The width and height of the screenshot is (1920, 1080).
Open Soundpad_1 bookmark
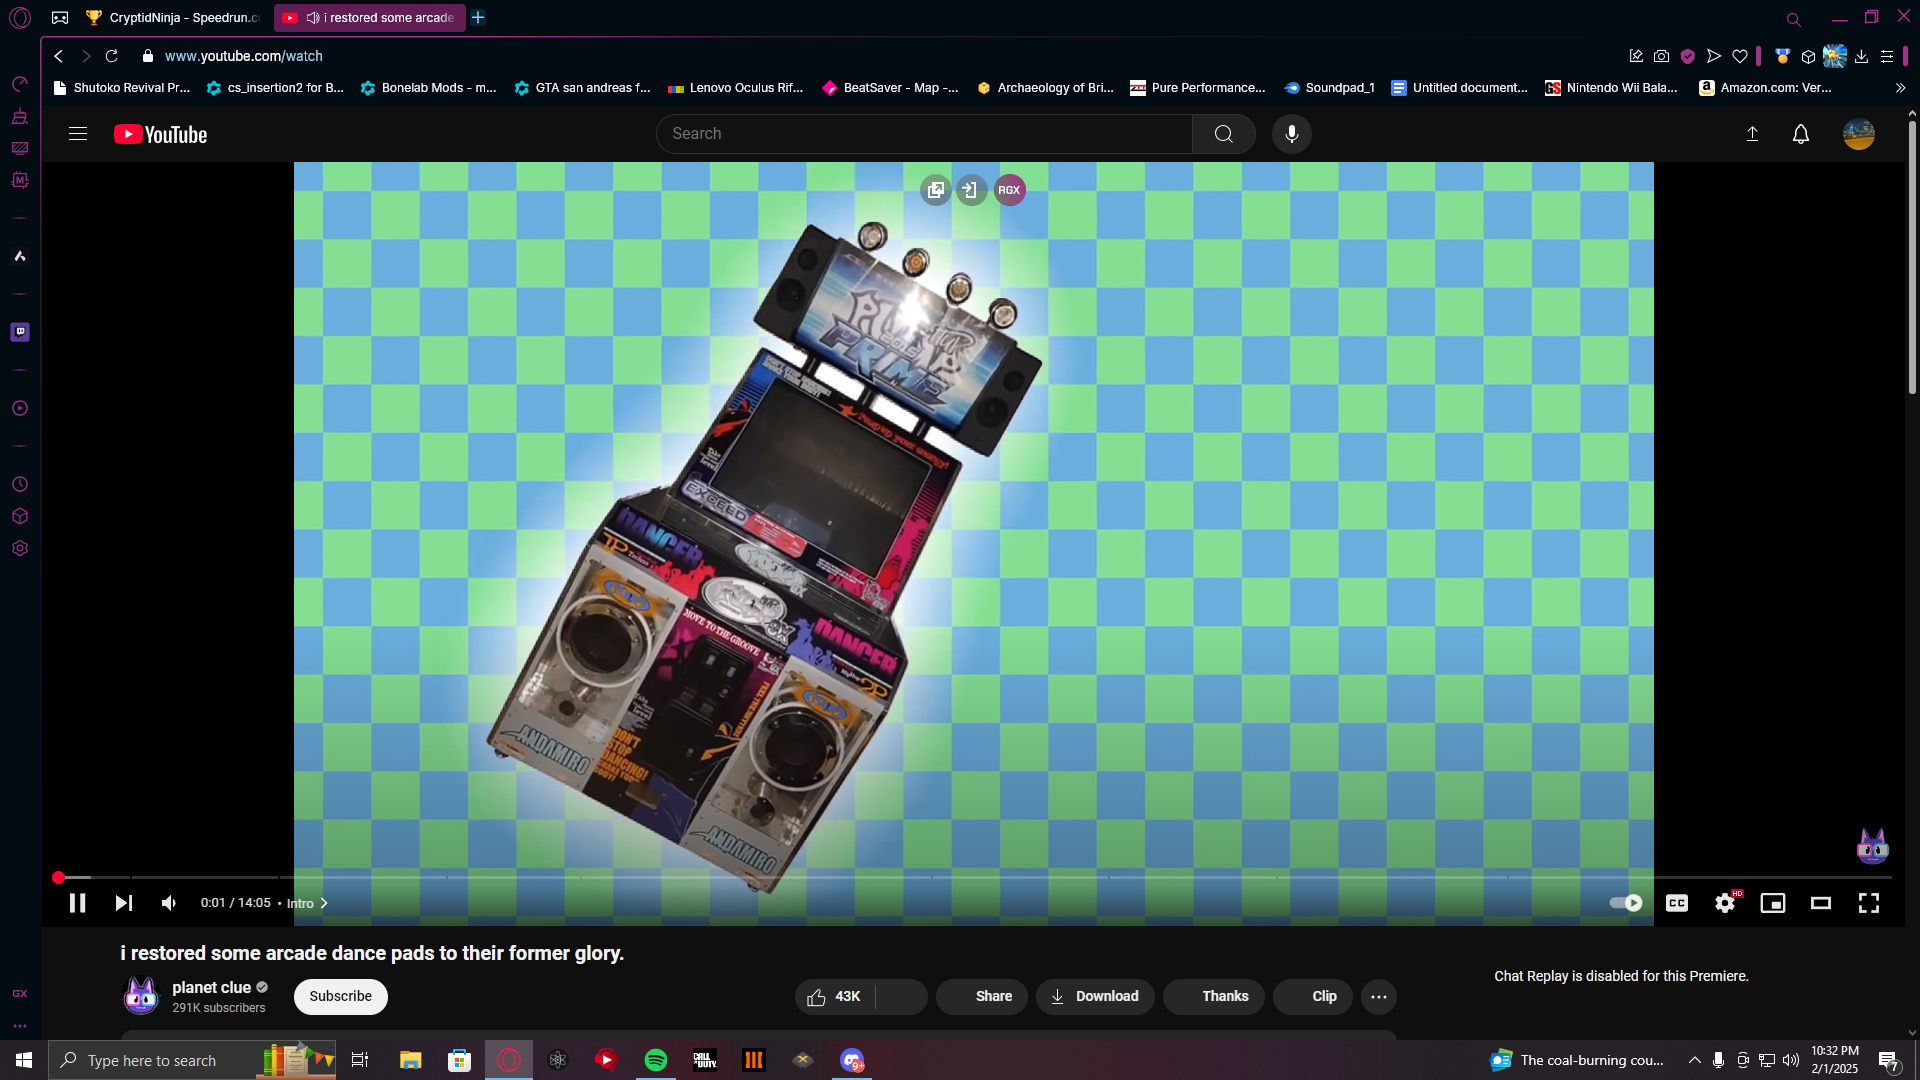[1330, 88]
